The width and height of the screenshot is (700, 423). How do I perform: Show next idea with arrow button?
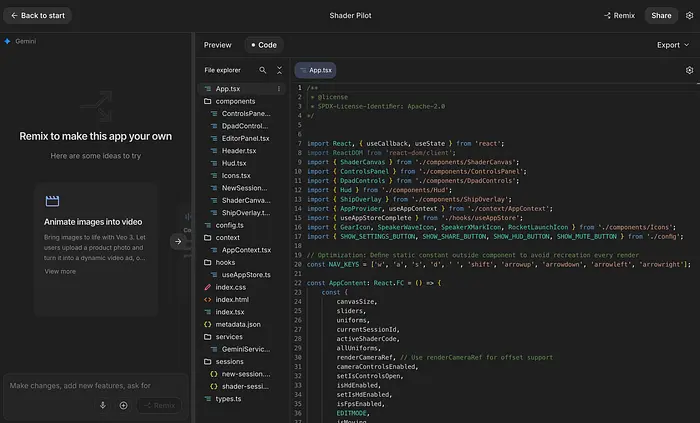click(x=178, y=241)
